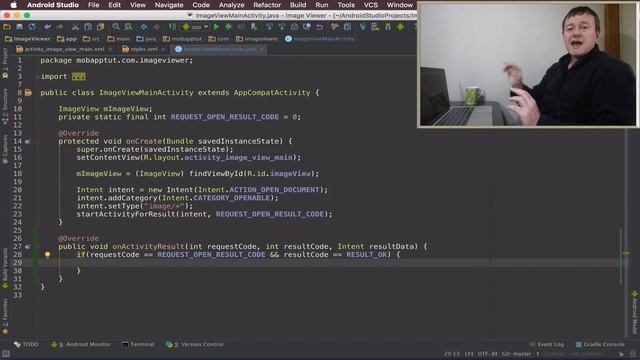Click the Save All toolbar icon
This screenshot has height=360, width=640.
pos(19,27)
